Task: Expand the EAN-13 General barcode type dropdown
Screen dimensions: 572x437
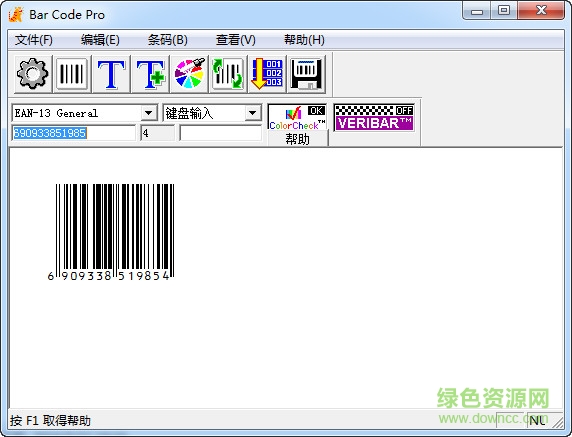Action: click(149, 113)
